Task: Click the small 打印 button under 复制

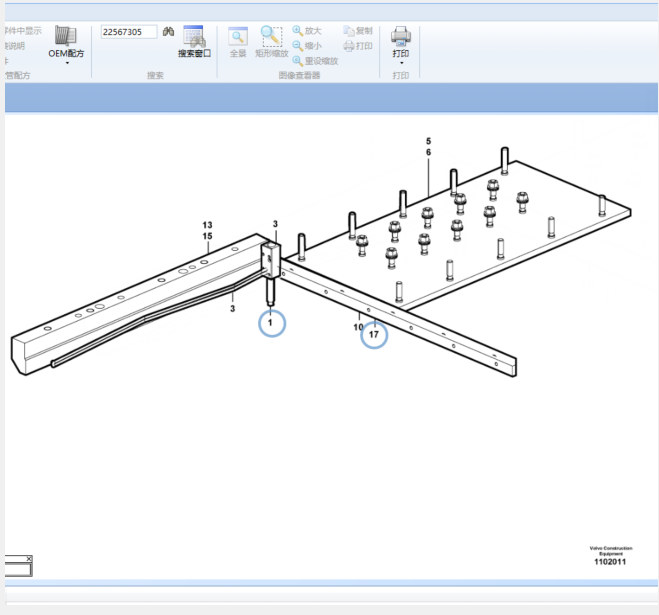Action: 357,46
